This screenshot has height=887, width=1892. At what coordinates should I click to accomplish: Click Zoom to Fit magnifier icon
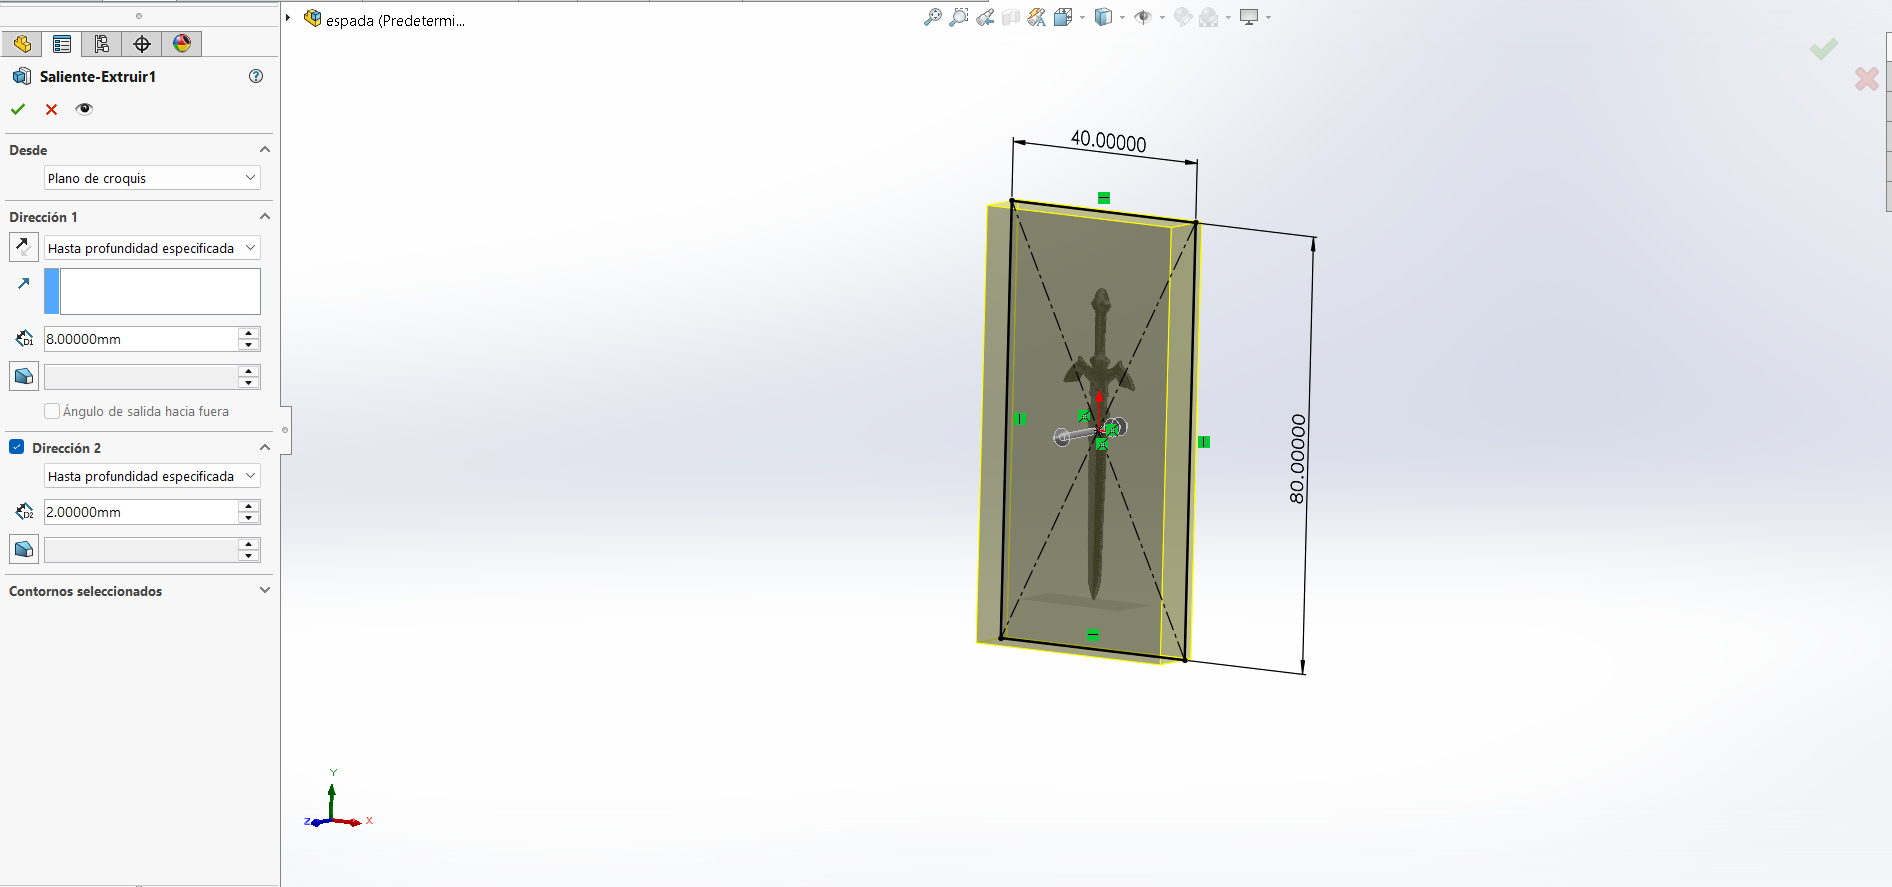coord(932,17)
